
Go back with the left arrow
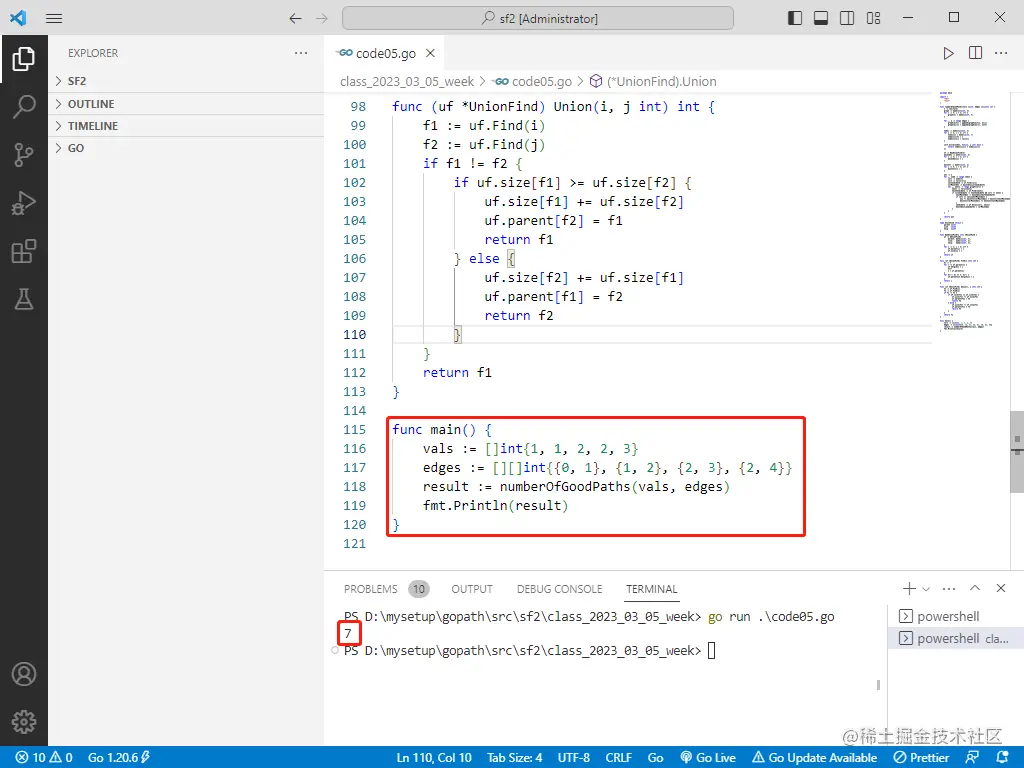pyautogui.click(x=295, y=18)
